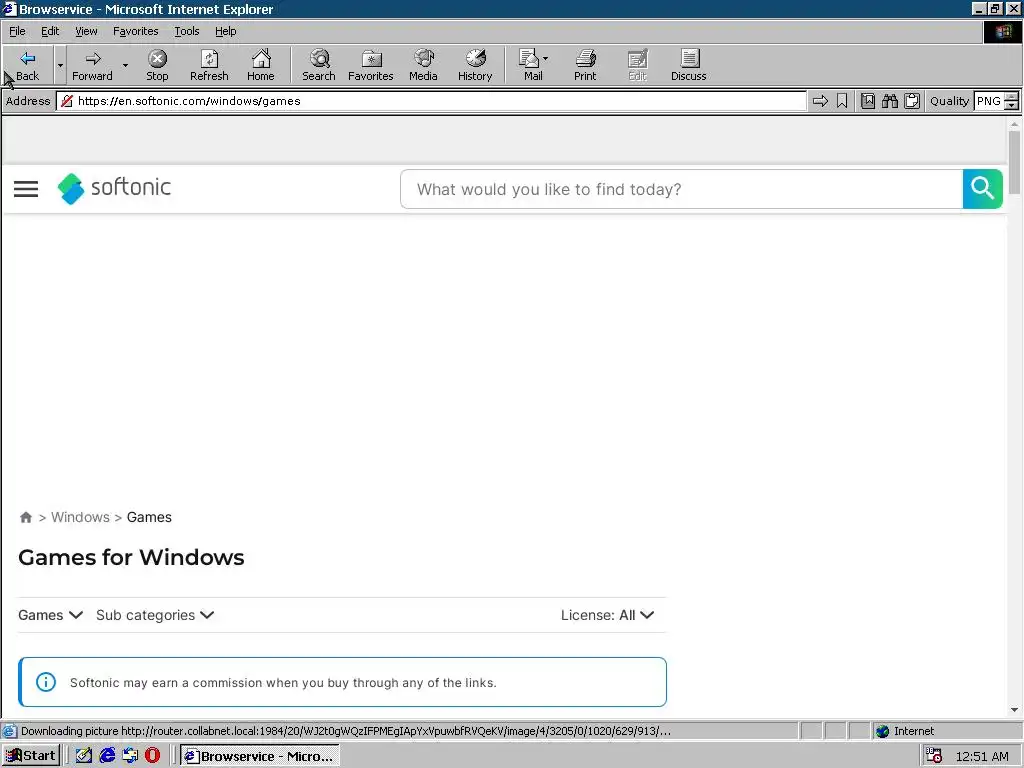
Task: Click the Mail toolbar button
Action: click(534, 65)
